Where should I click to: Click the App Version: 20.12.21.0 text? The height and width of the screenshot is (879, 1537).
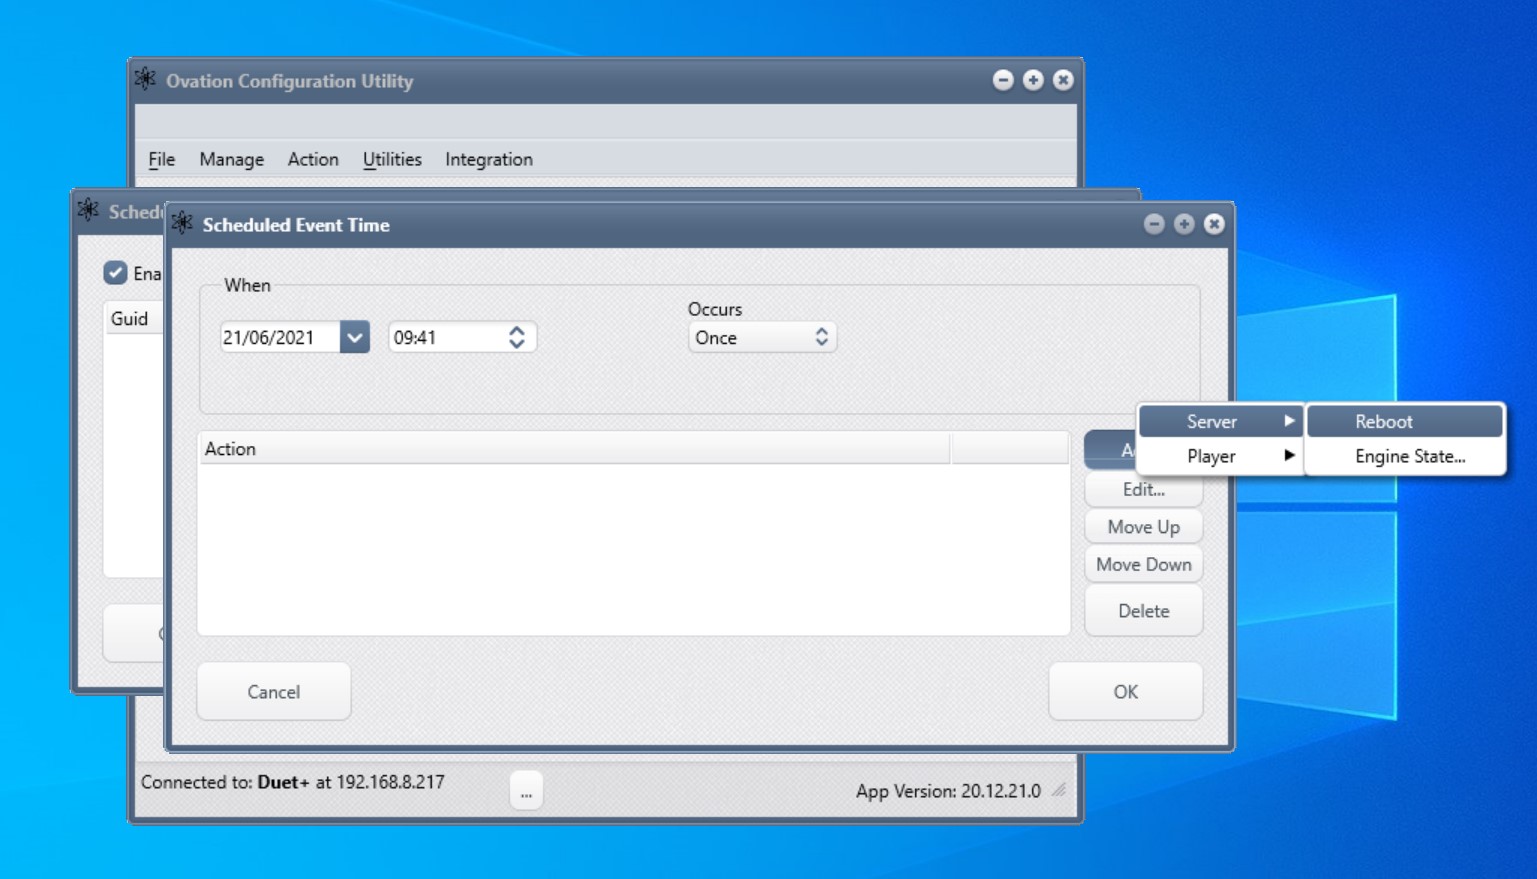pos(948,791)
